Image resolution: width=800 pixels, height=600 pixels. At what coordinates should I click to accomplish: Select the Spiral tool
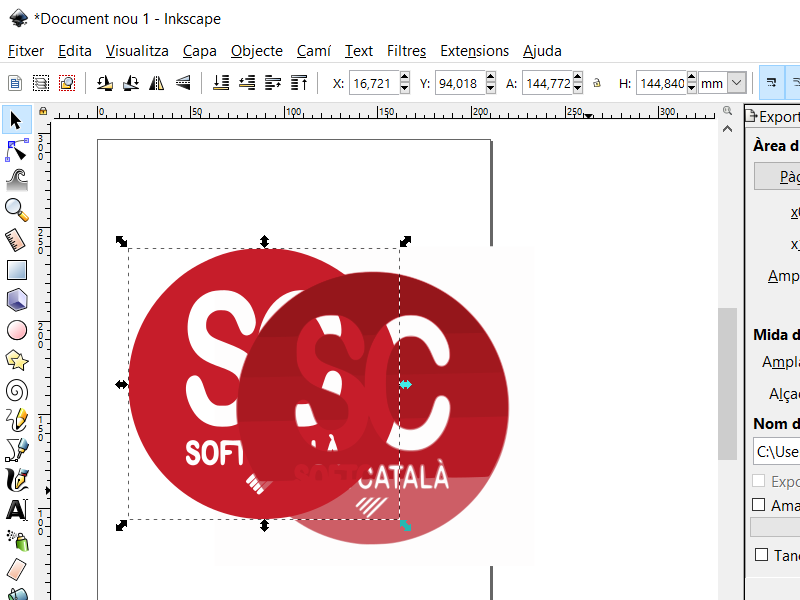[16, 390]
